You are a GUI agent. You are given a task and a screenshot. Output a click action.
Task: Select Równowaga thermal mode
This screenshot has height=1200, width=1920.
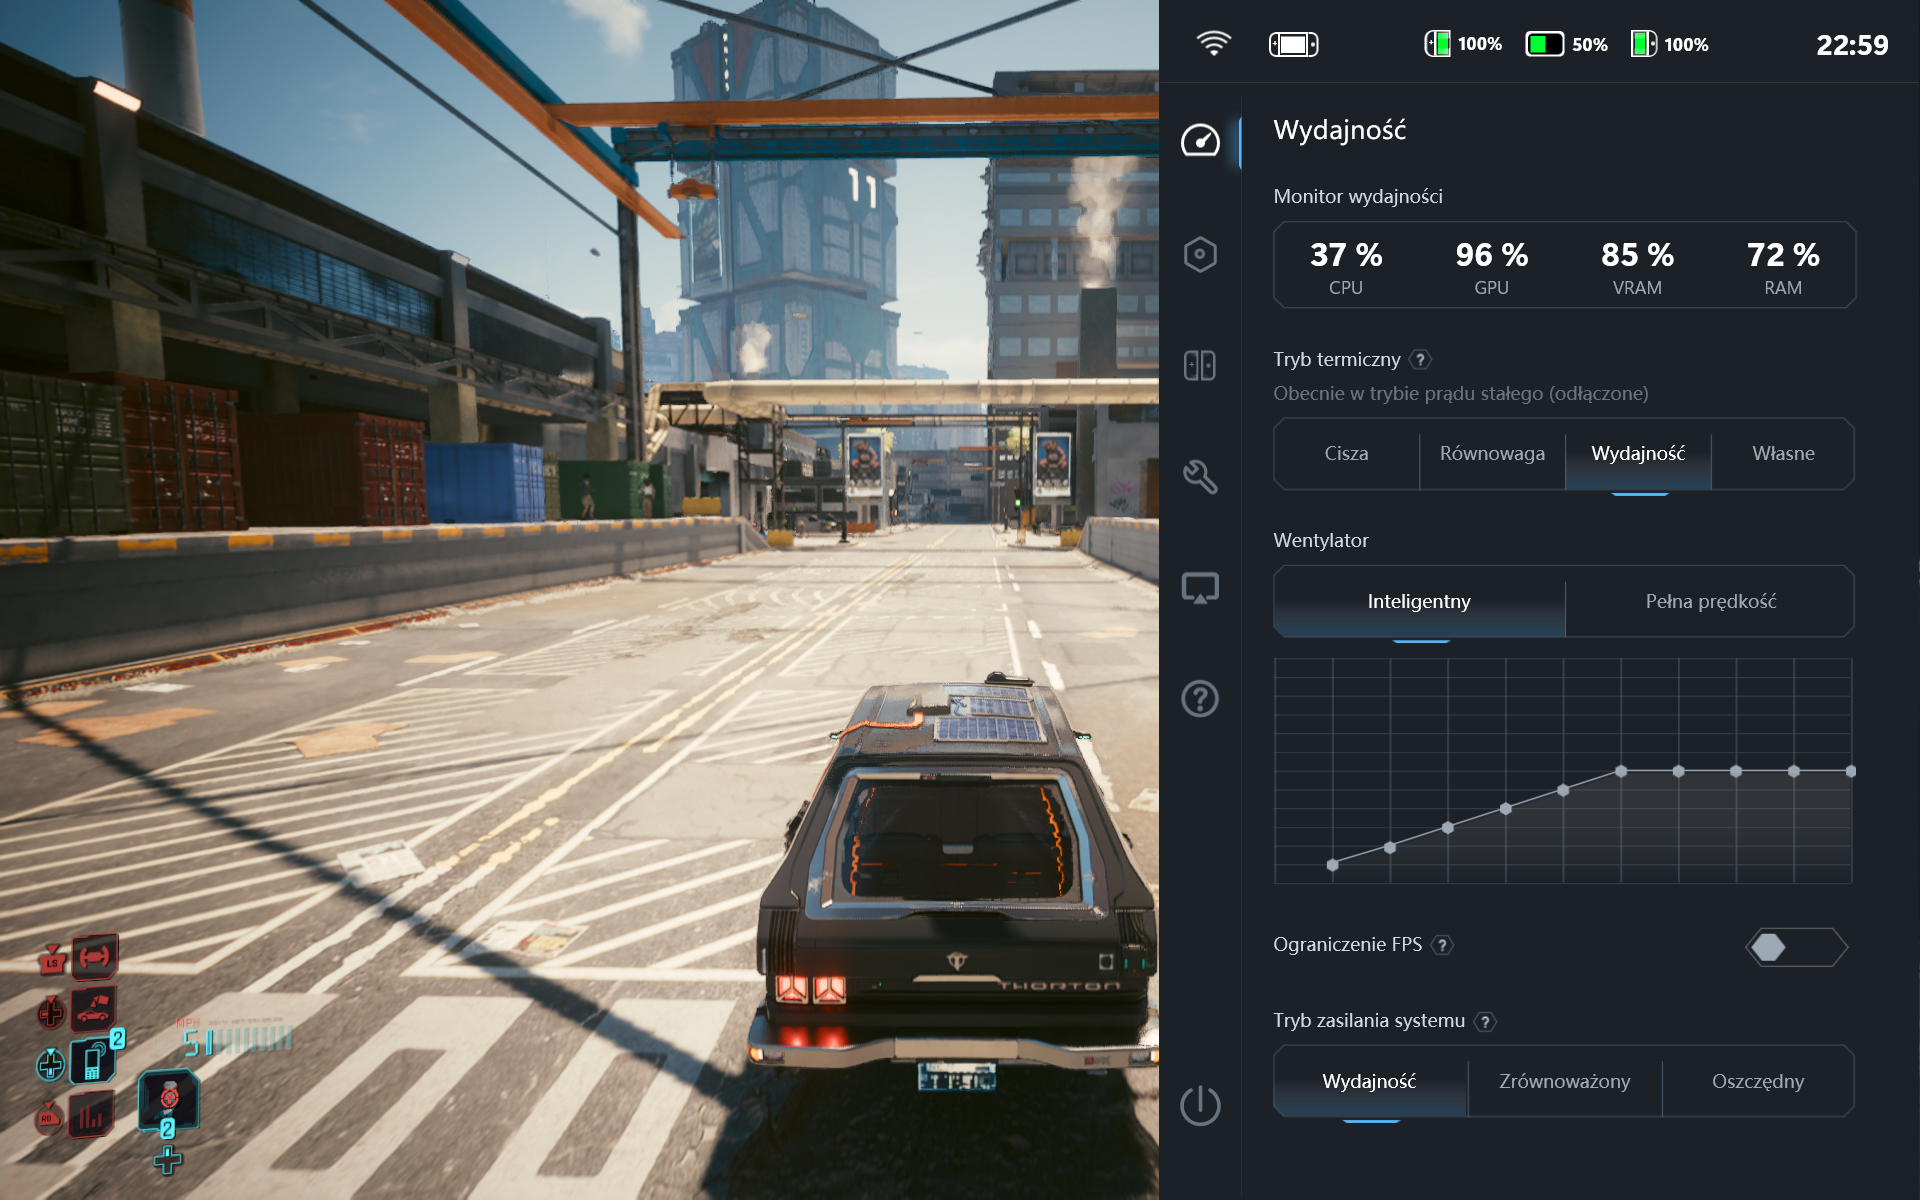1492,454
